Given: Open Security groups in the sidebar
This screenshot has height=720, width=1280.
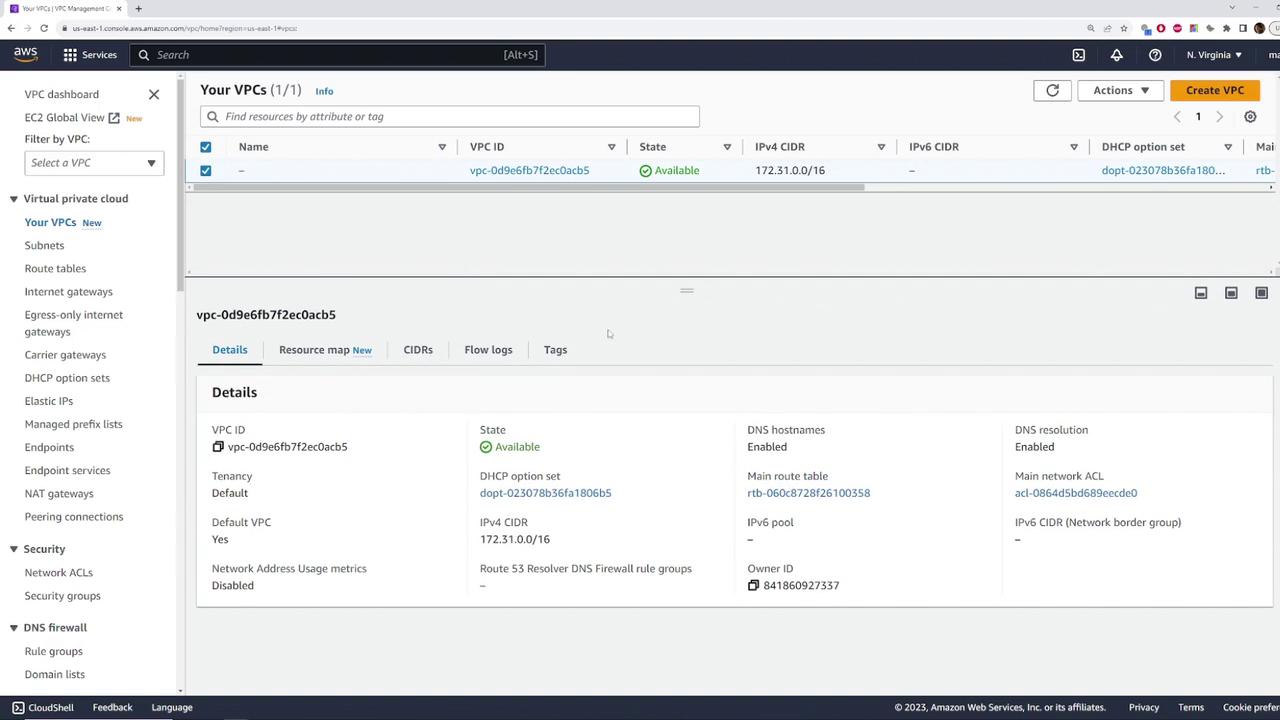Looking at the screenshot, I should click(x=62, y=596).
